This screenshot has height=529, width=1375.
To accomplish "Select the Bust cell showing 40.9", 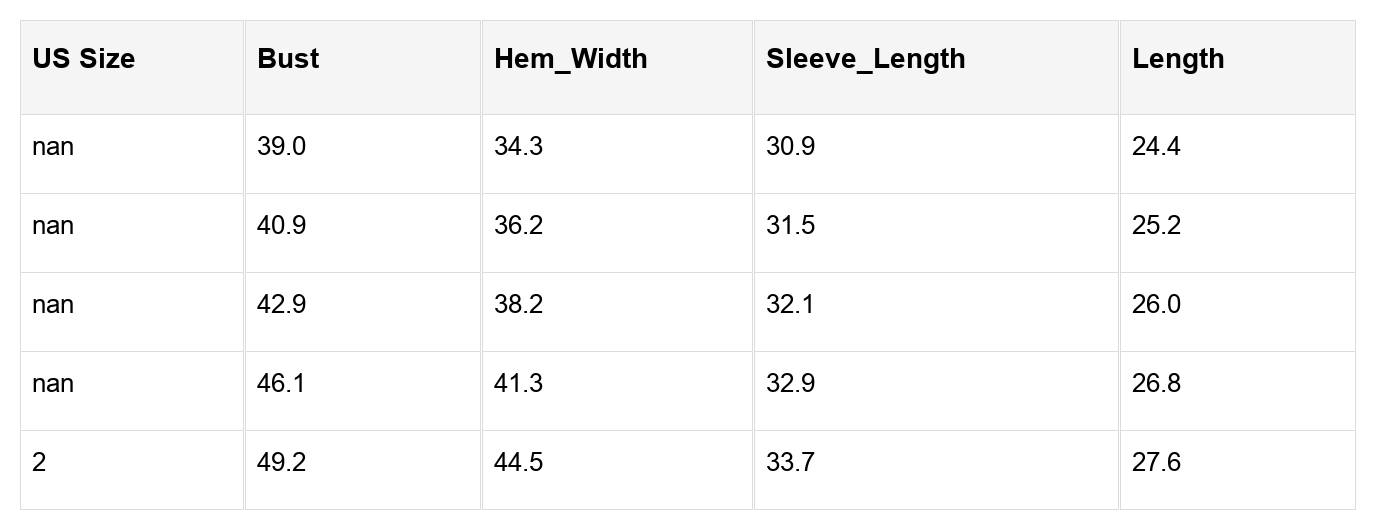I will click(x=282, y=226).
